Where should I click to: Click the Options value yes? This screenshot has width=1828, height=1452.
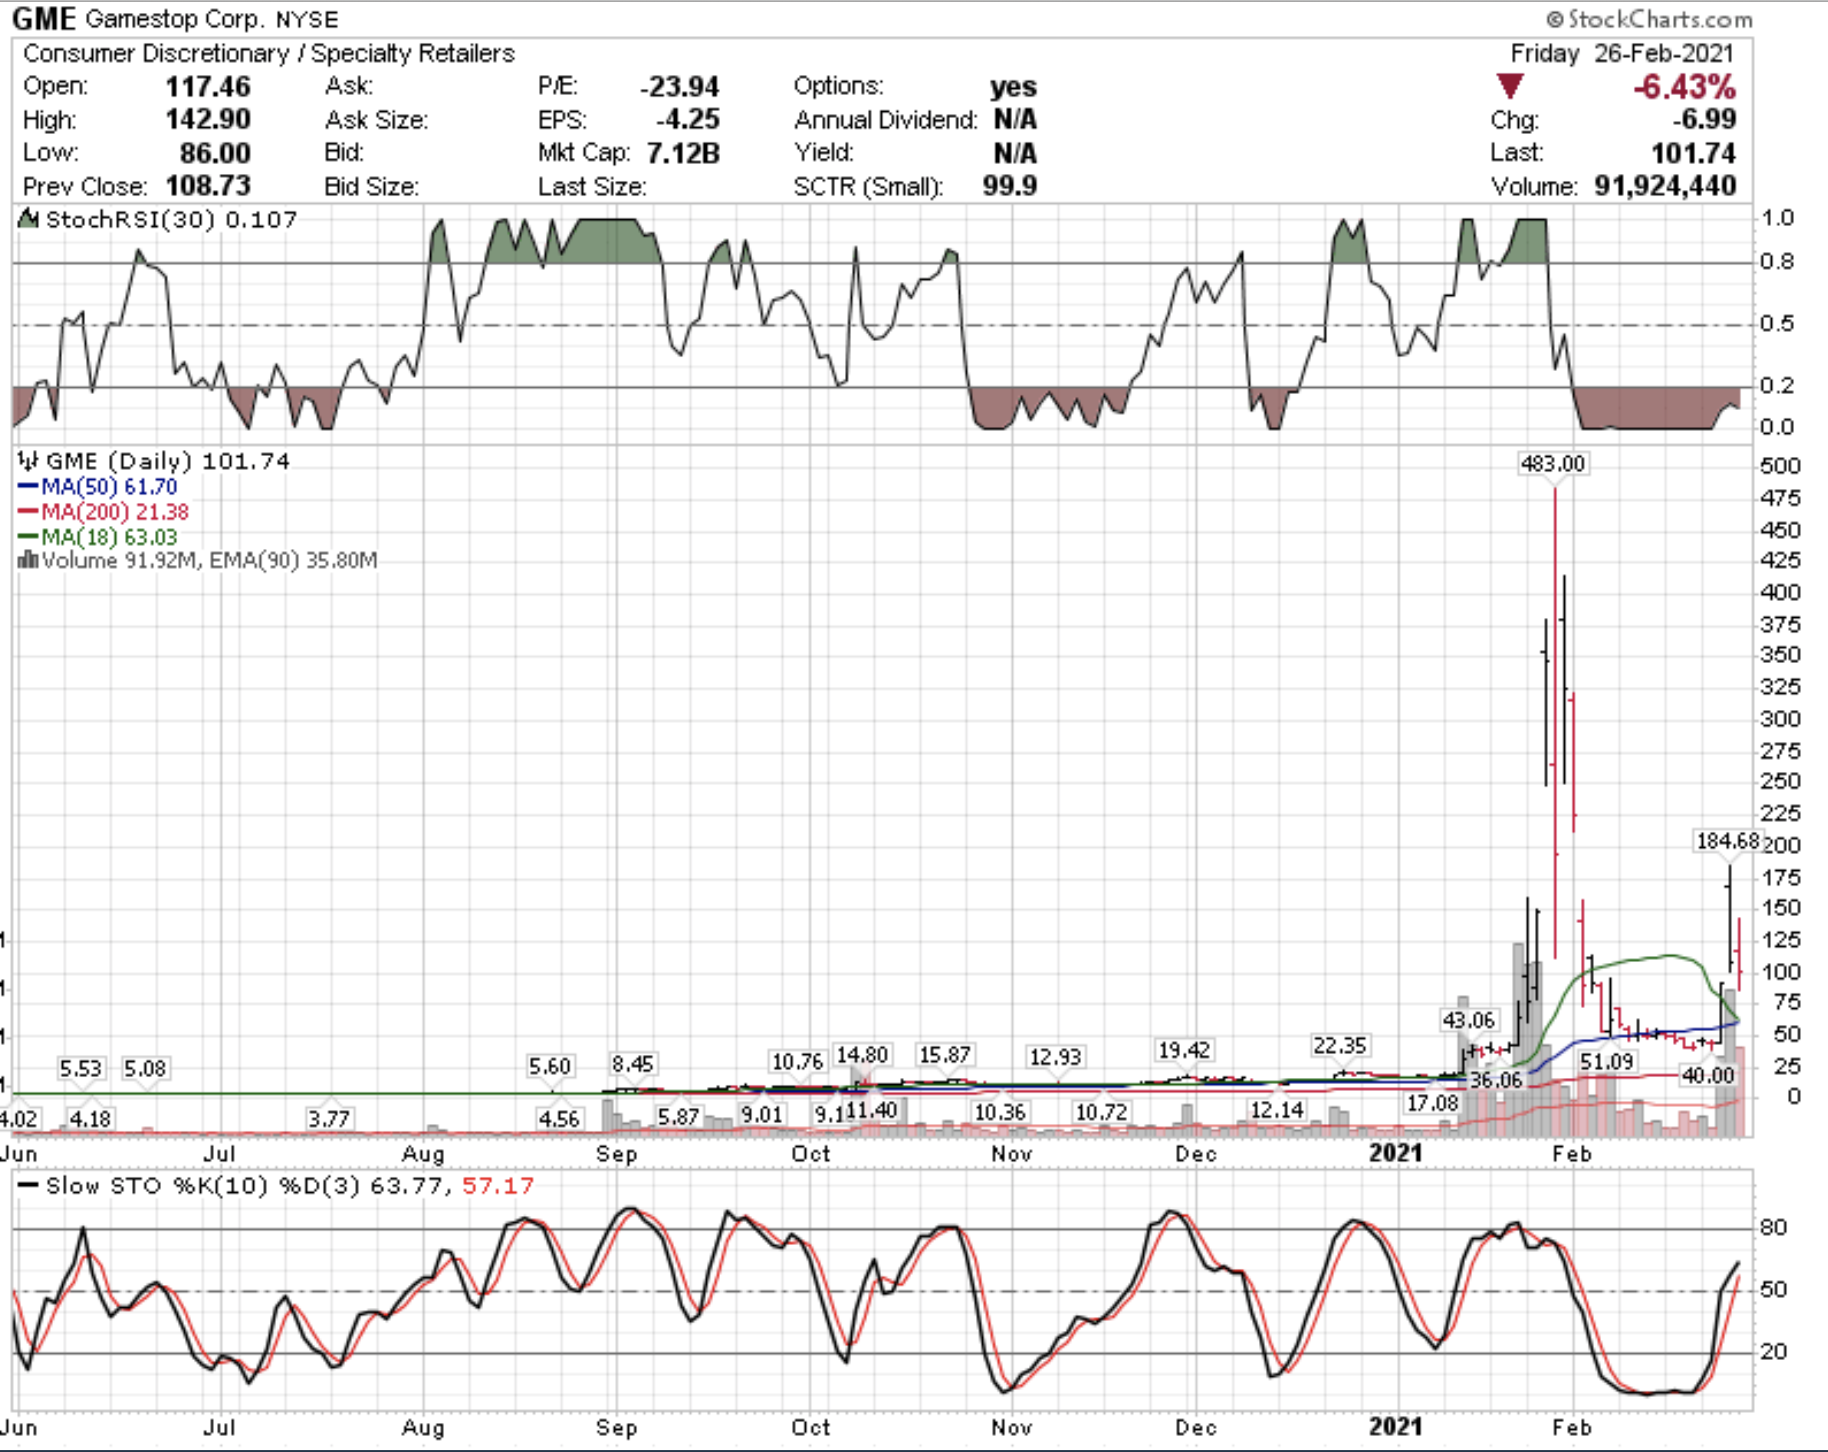[1013, 87]
